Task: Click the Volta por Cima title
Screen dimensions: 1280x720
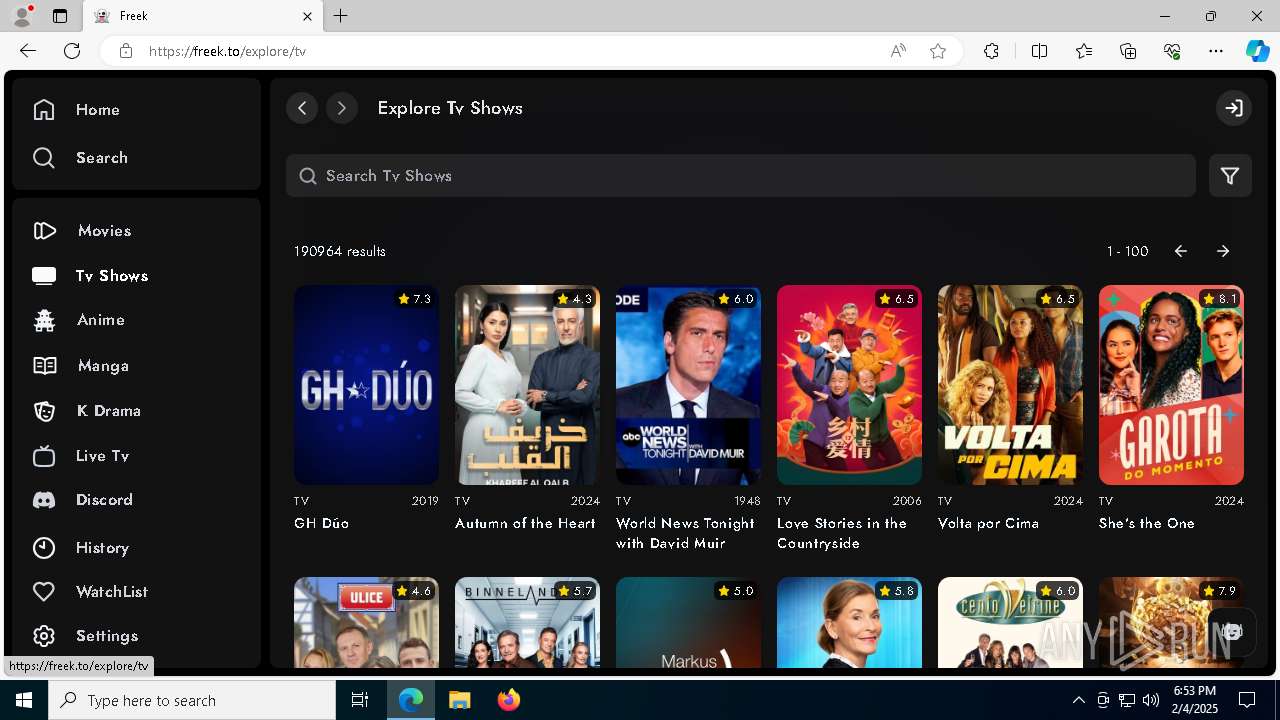Action: click(988, 523)
